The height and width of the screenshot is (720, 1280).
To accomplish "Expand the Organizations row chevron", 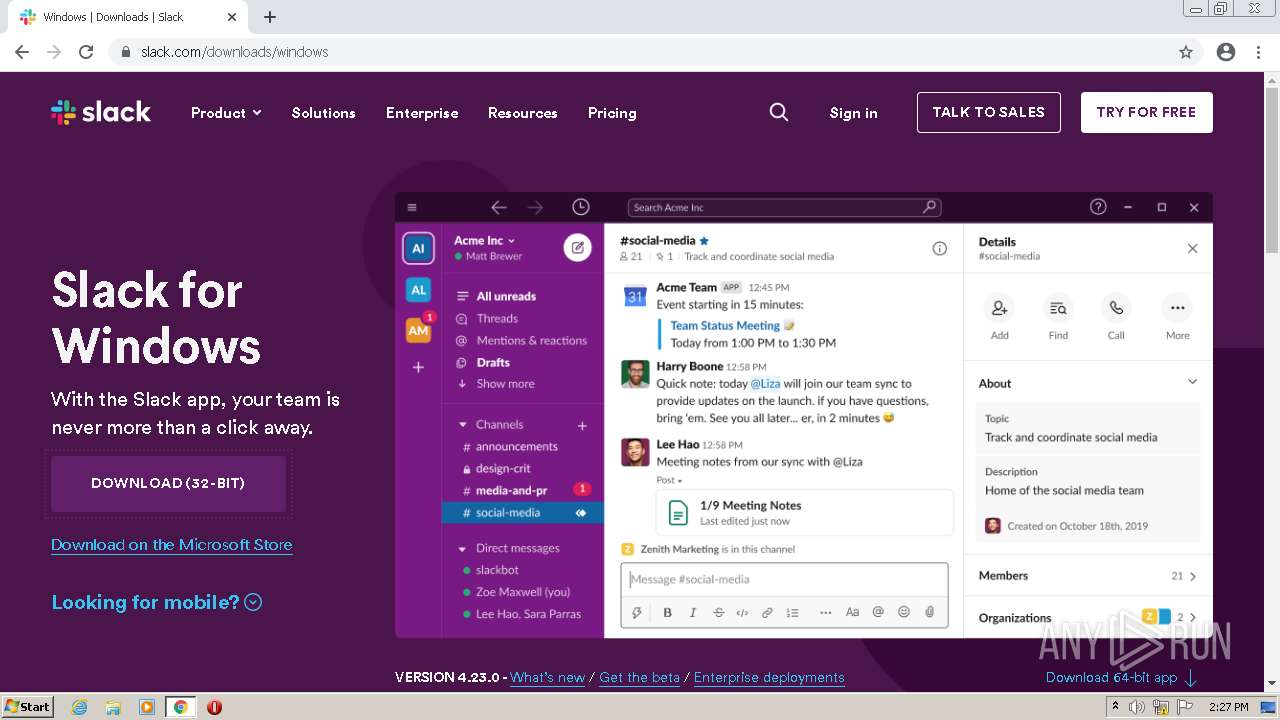I will coord(1193,618).
